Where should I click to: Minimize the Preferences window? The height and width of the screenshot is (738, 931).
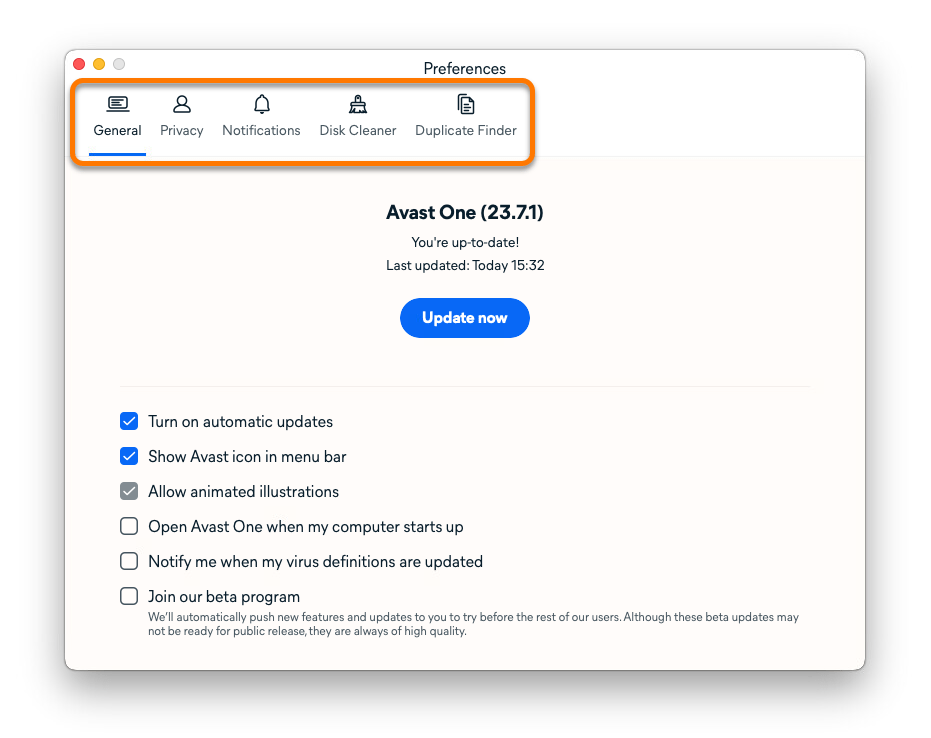click(x=99, y=63)
